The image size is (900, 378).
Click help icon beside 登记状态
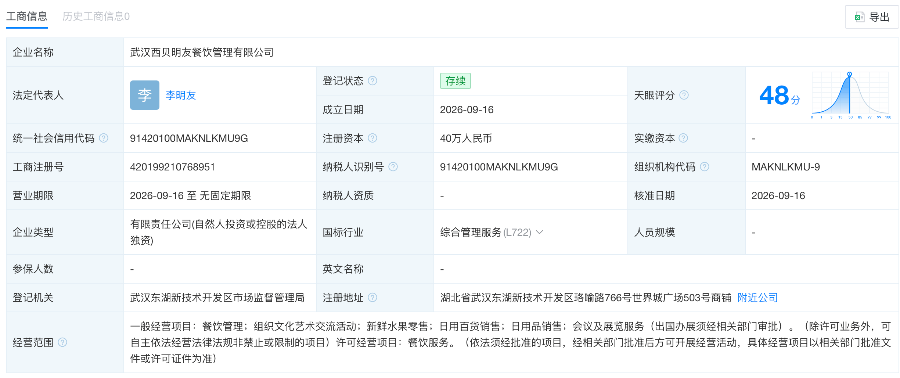coord(373,81)
